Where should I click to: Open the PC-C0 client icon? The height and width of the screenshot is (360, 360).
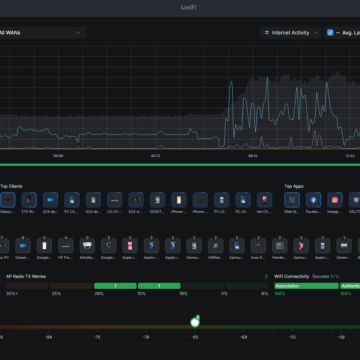(72, 200)
